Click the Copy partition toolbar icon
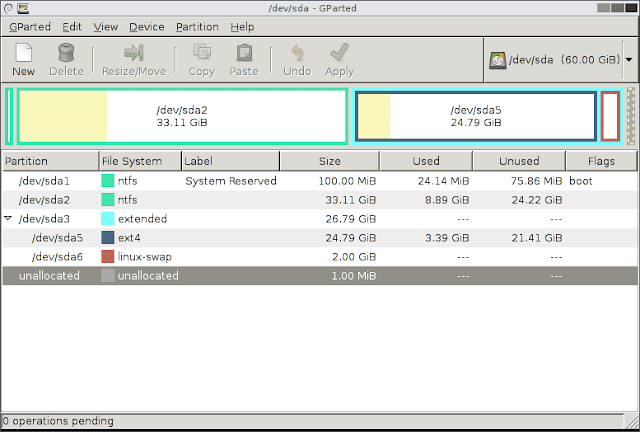Viewport: 640px width, 432px height. [202, 53]
